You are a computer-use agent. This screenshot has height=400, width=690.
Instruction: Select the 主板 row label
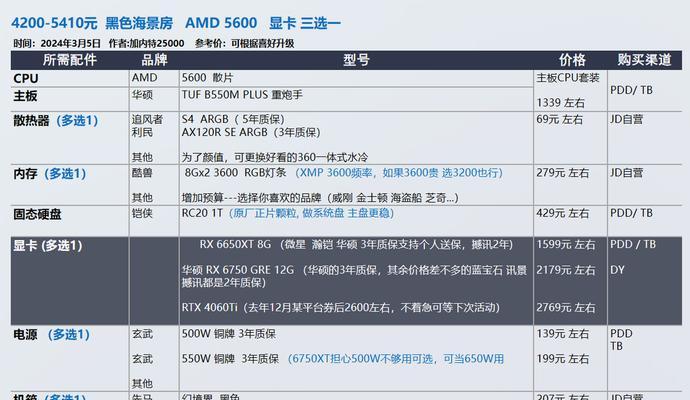pos(26,95)
